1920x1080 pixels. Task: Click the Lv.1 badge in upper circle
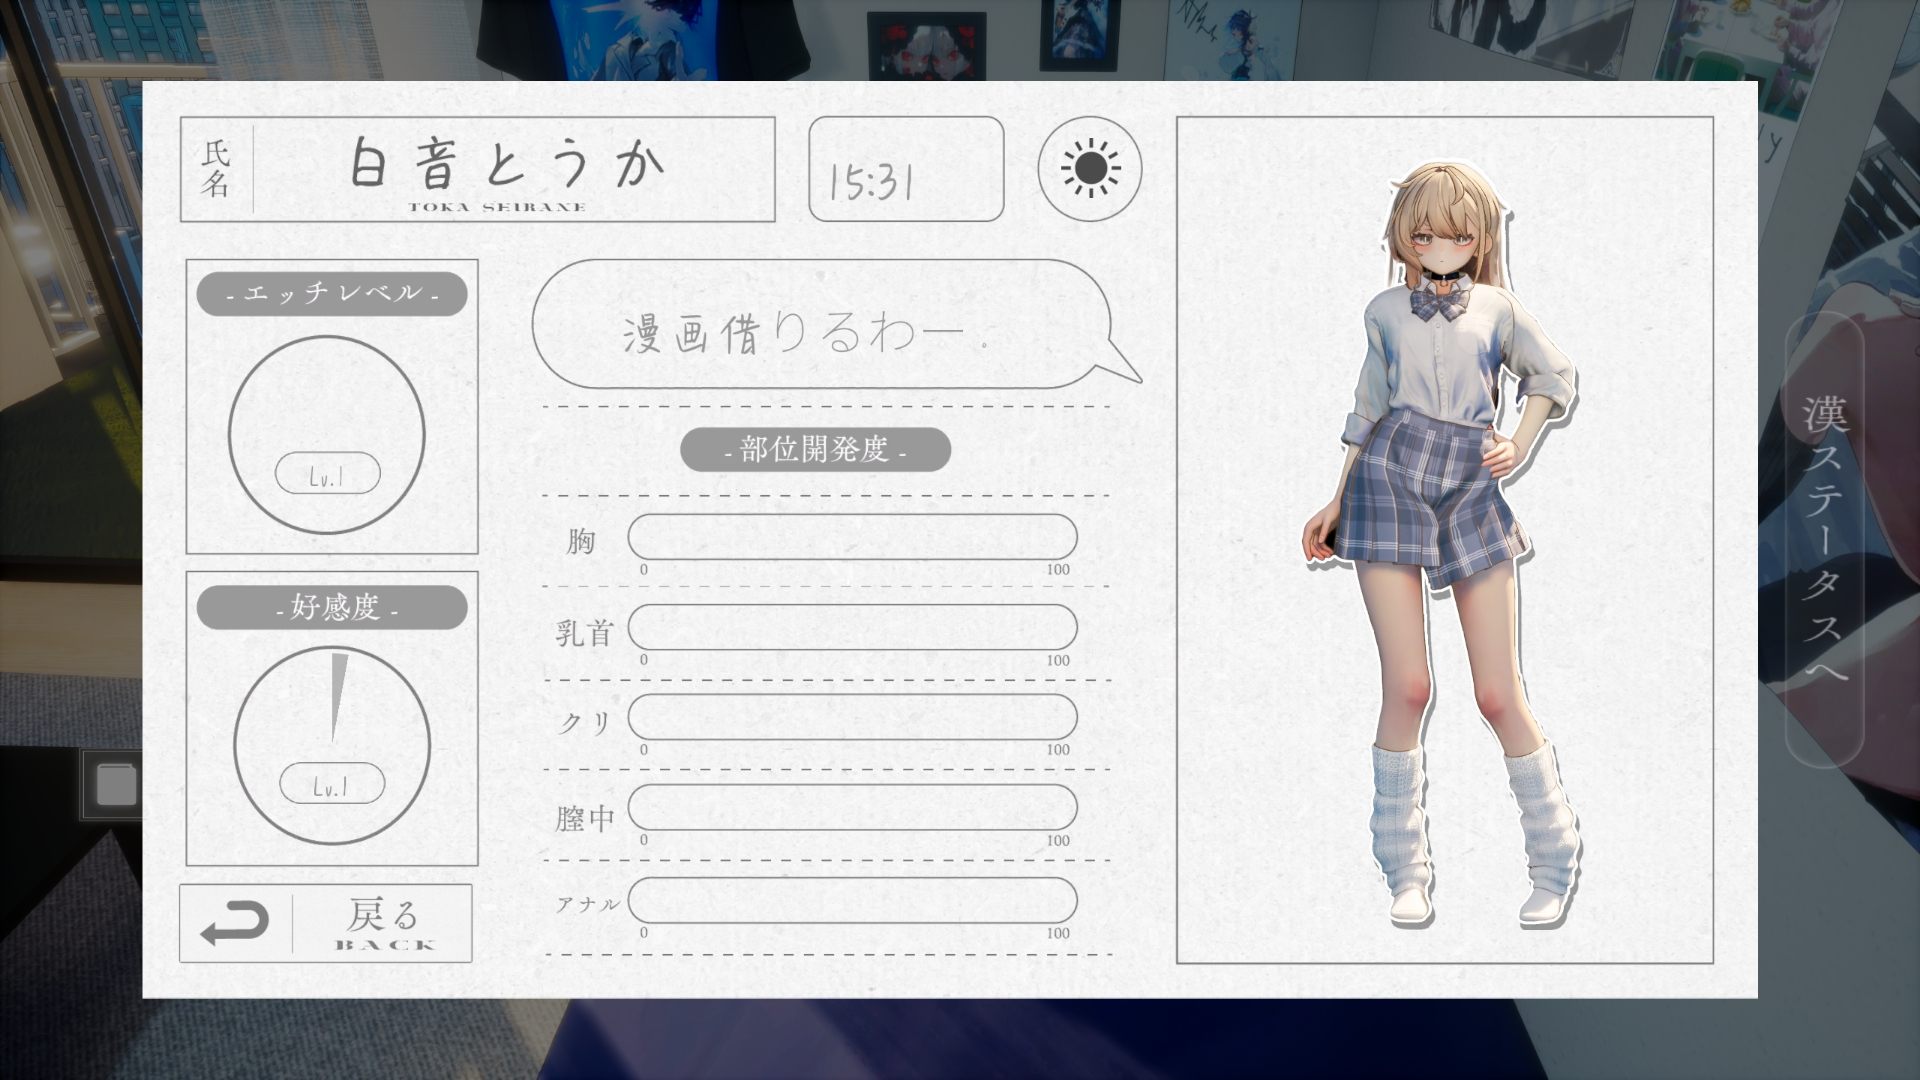click(x=328, y=474)
